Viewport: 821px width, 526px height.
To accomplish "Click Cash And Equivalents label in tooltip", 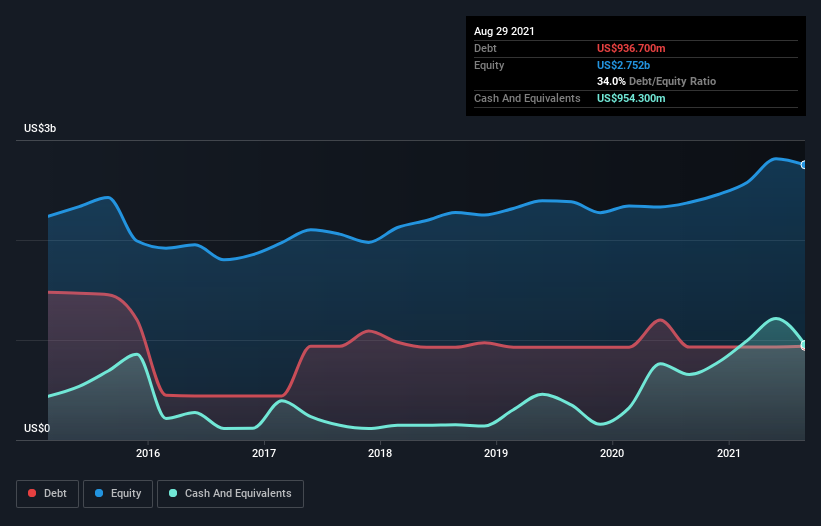I will (527, 98).
